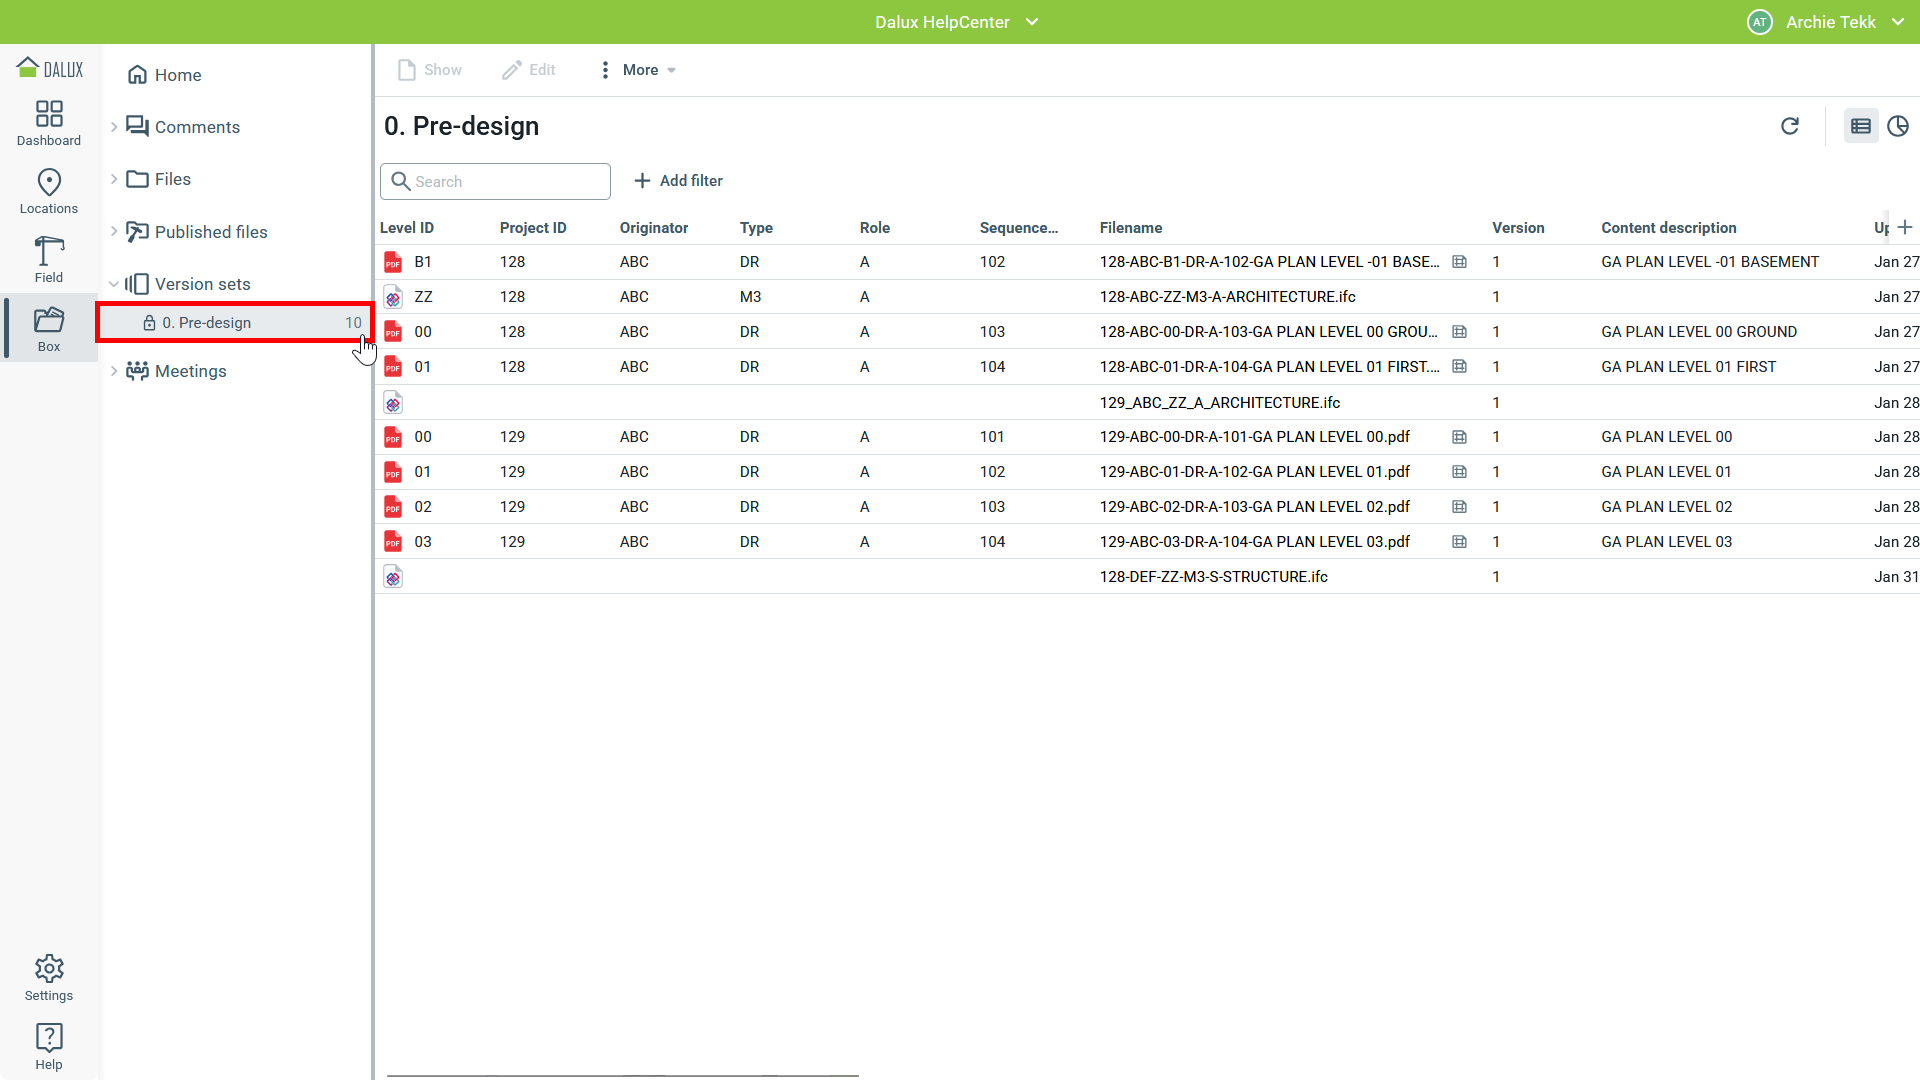Click into the Search field
The width and height of the screenshot is (1920, 1080).
pyautogui.click(x=505, y=182)
